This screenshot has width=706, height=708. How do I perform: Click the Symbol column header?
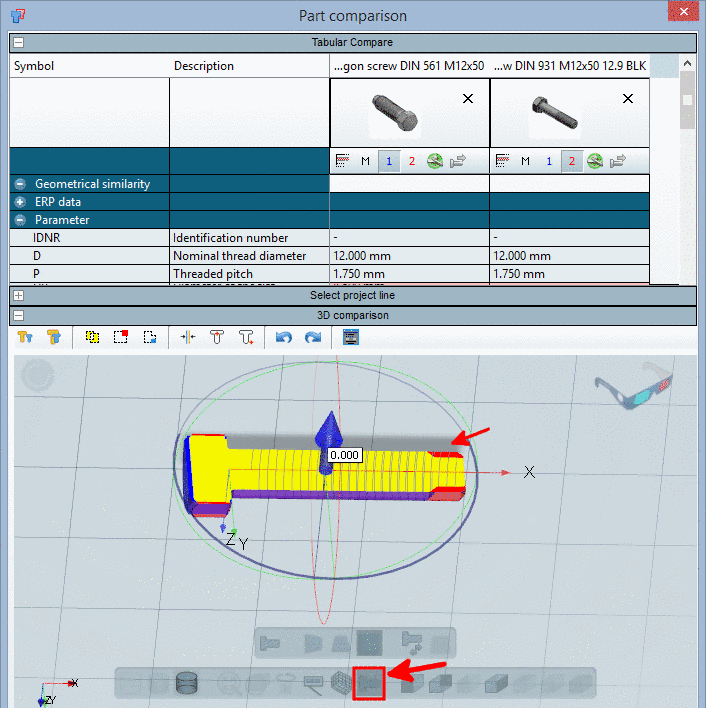(33, 66)
